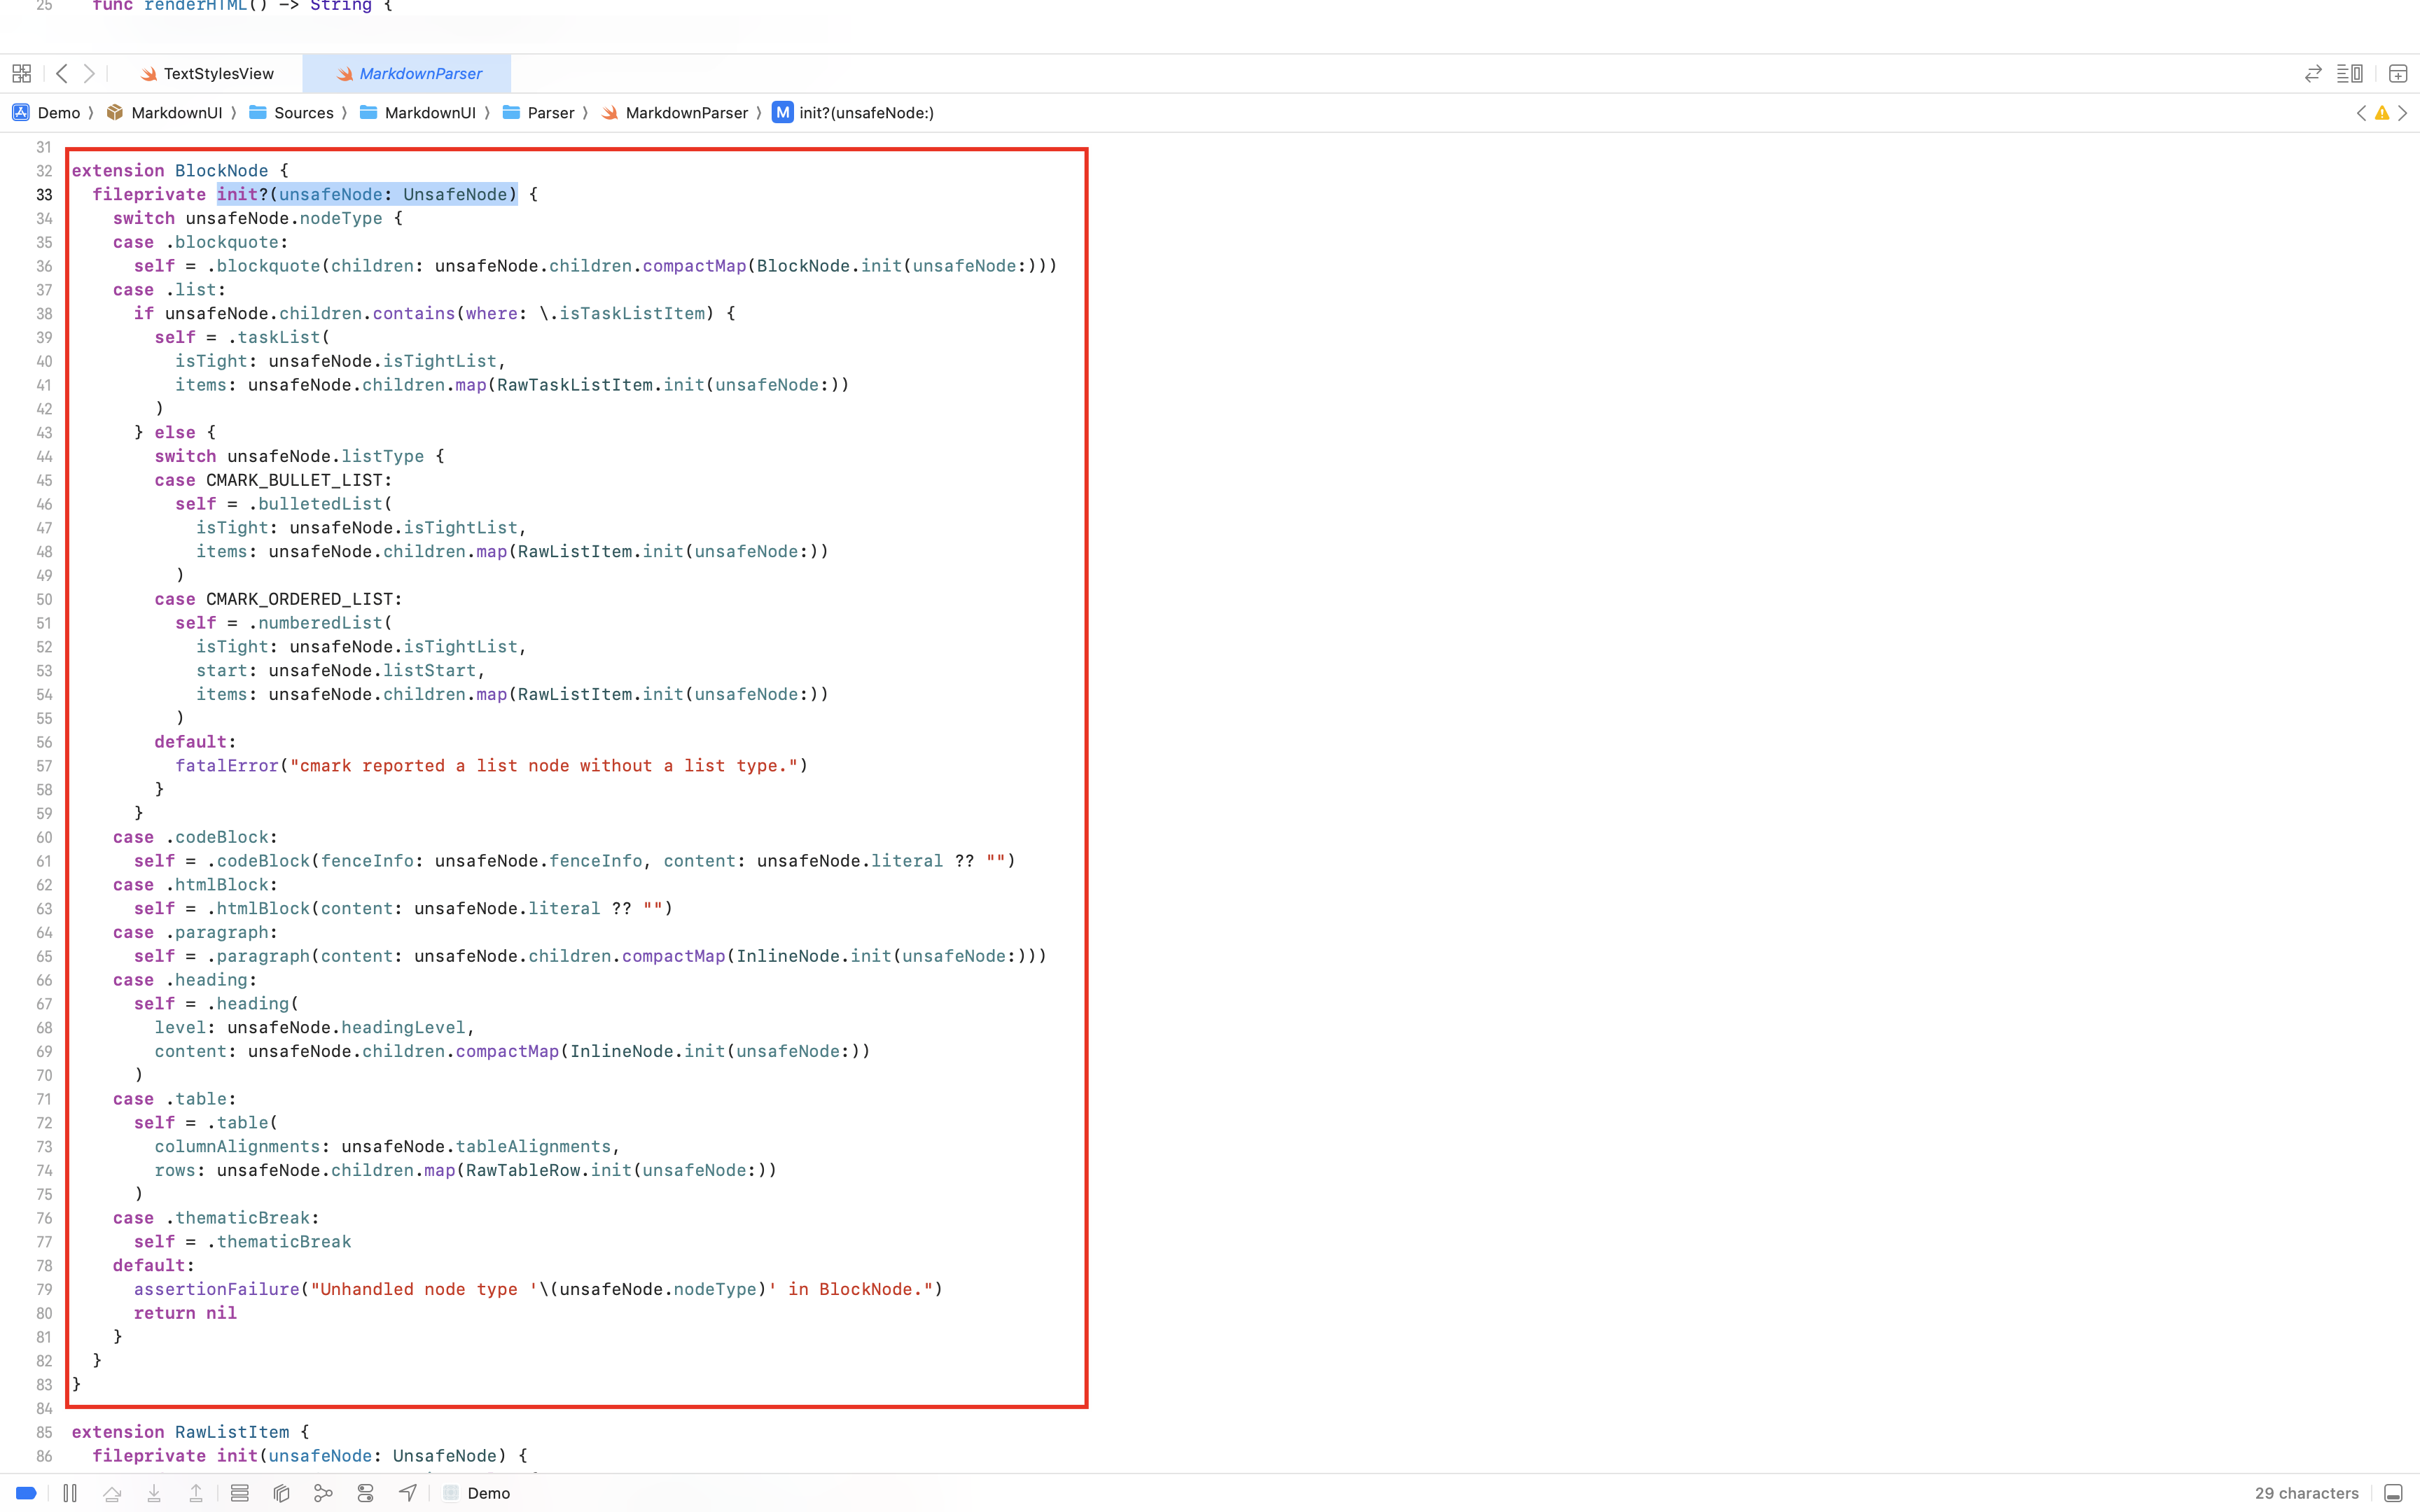Open the related items grid menu
The width and height of the screenshot is (2420, 1512).
coord(21,73)
